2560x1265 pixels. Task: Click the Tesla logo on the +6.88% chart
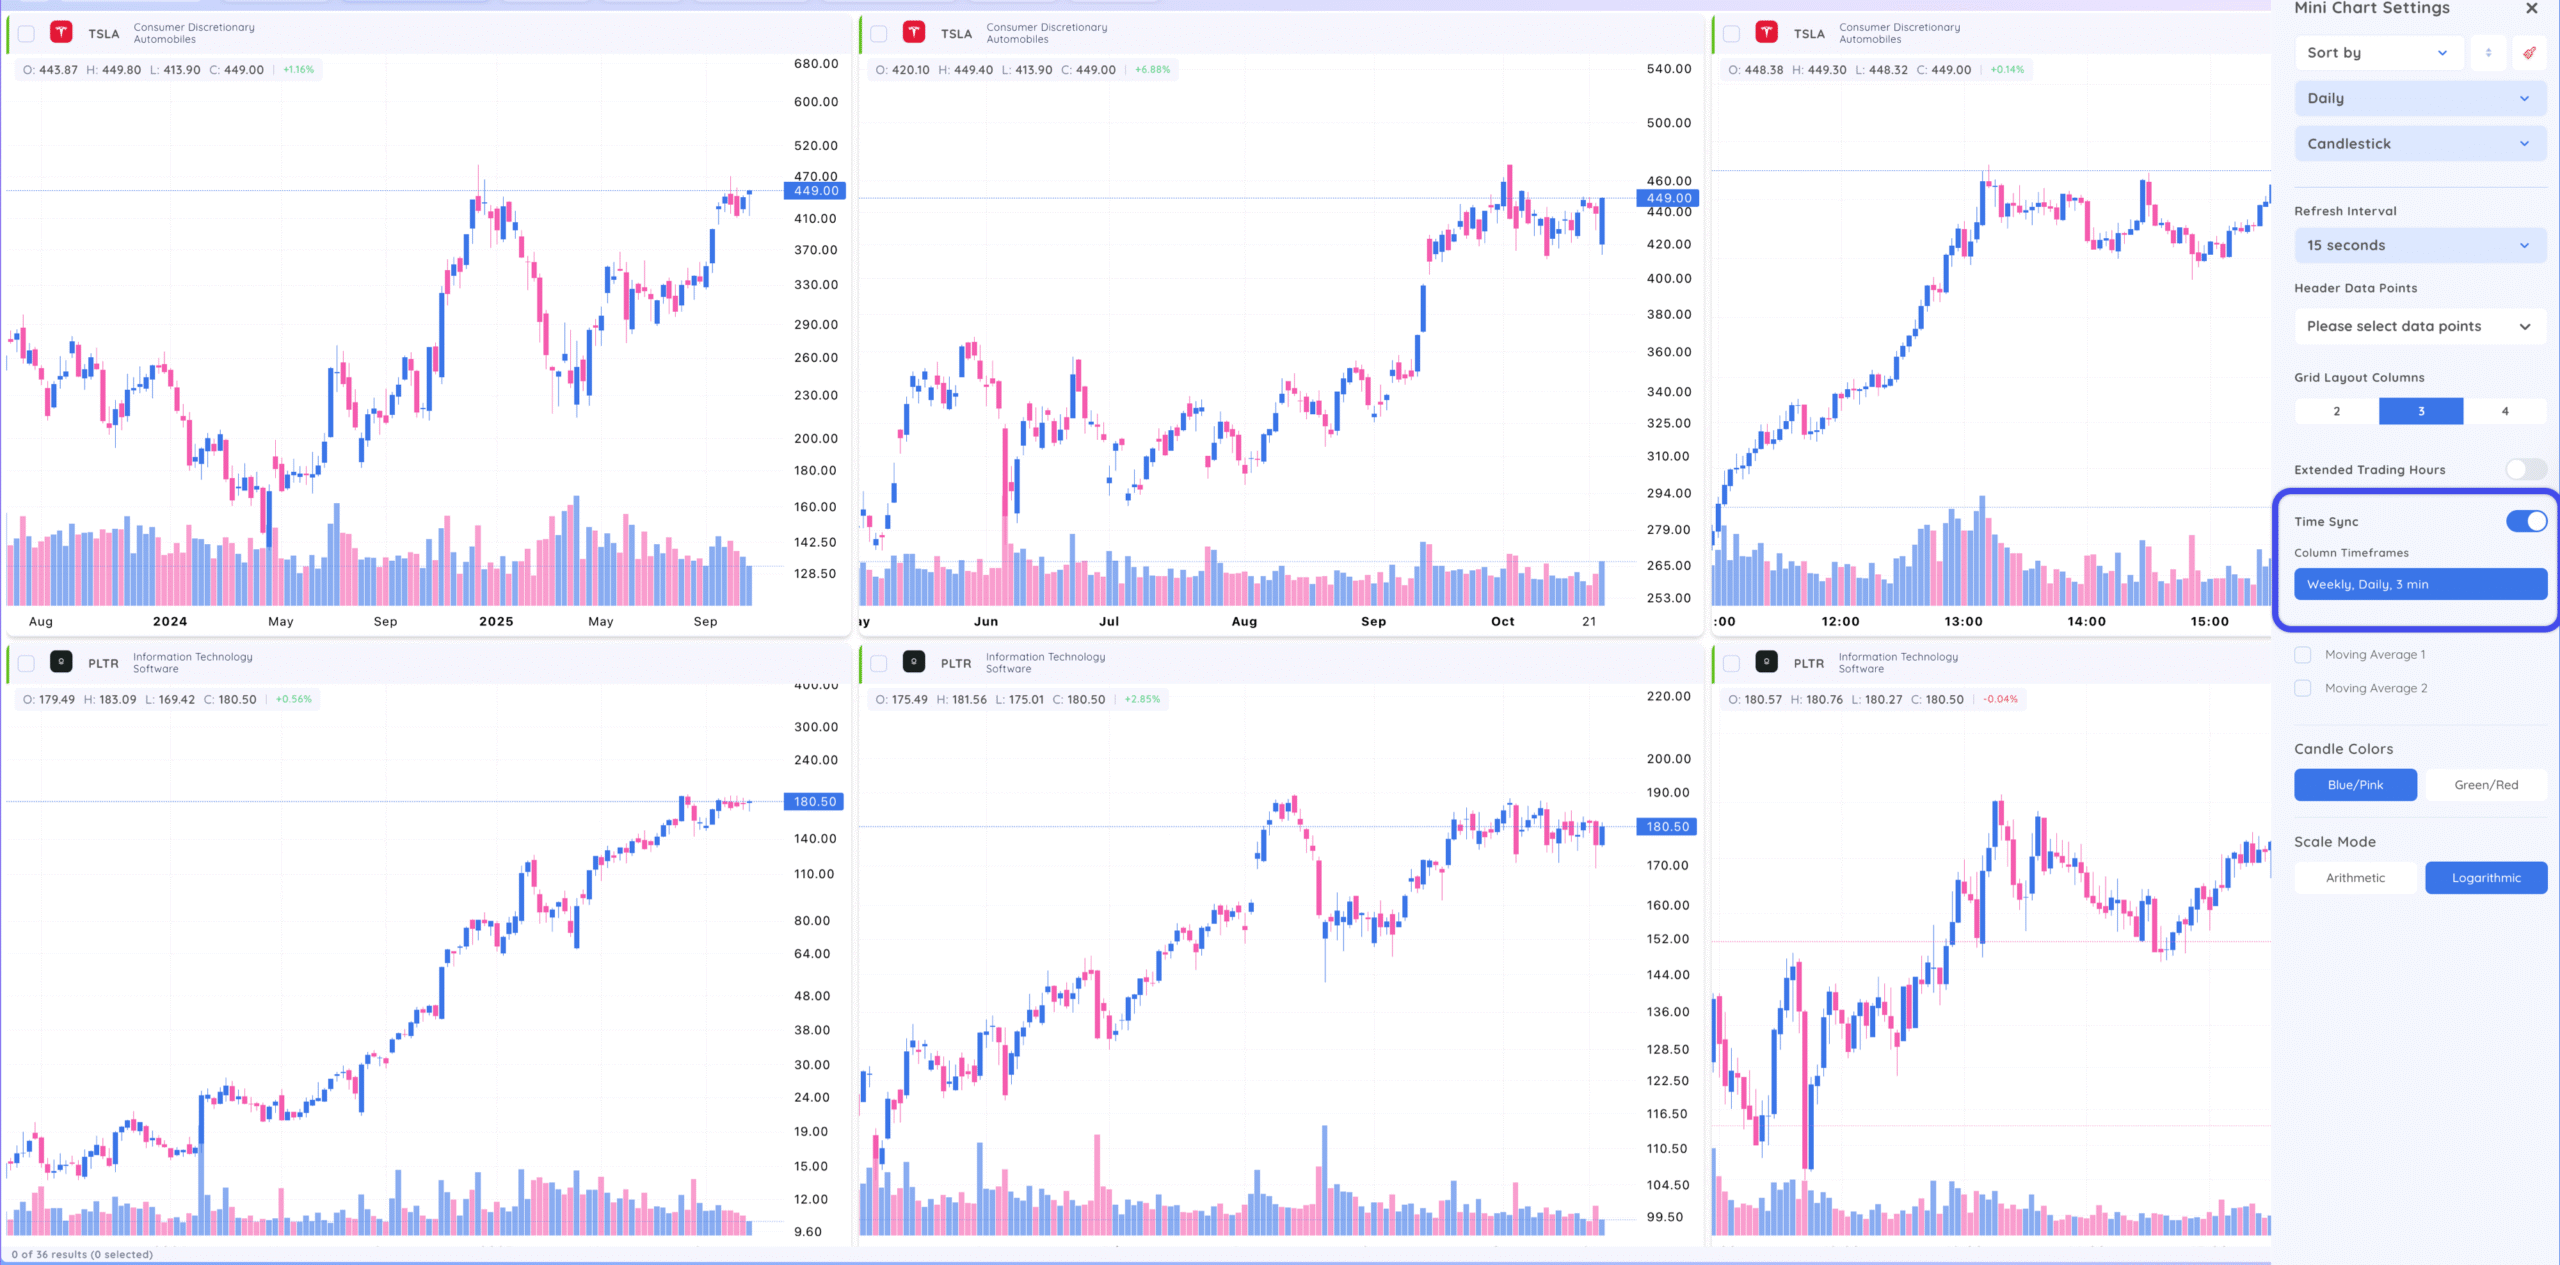[914, 33]
